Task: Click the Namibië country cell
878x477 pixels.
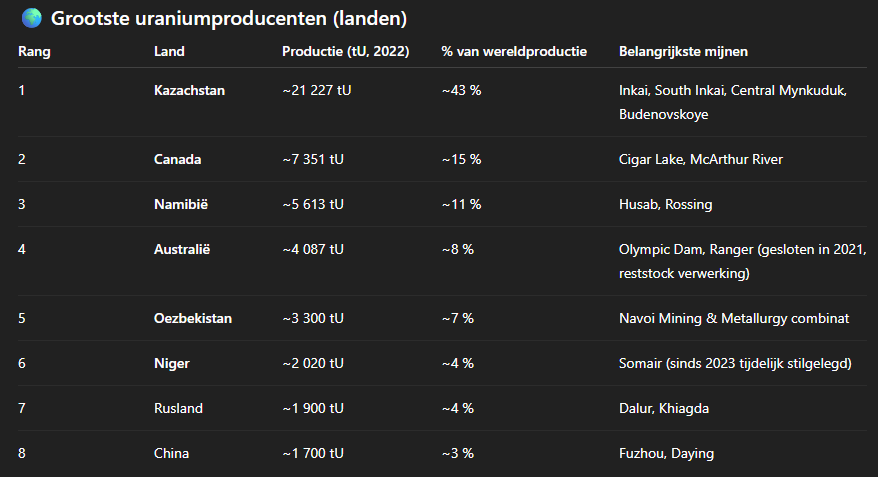Action: (x=181, y=204)
